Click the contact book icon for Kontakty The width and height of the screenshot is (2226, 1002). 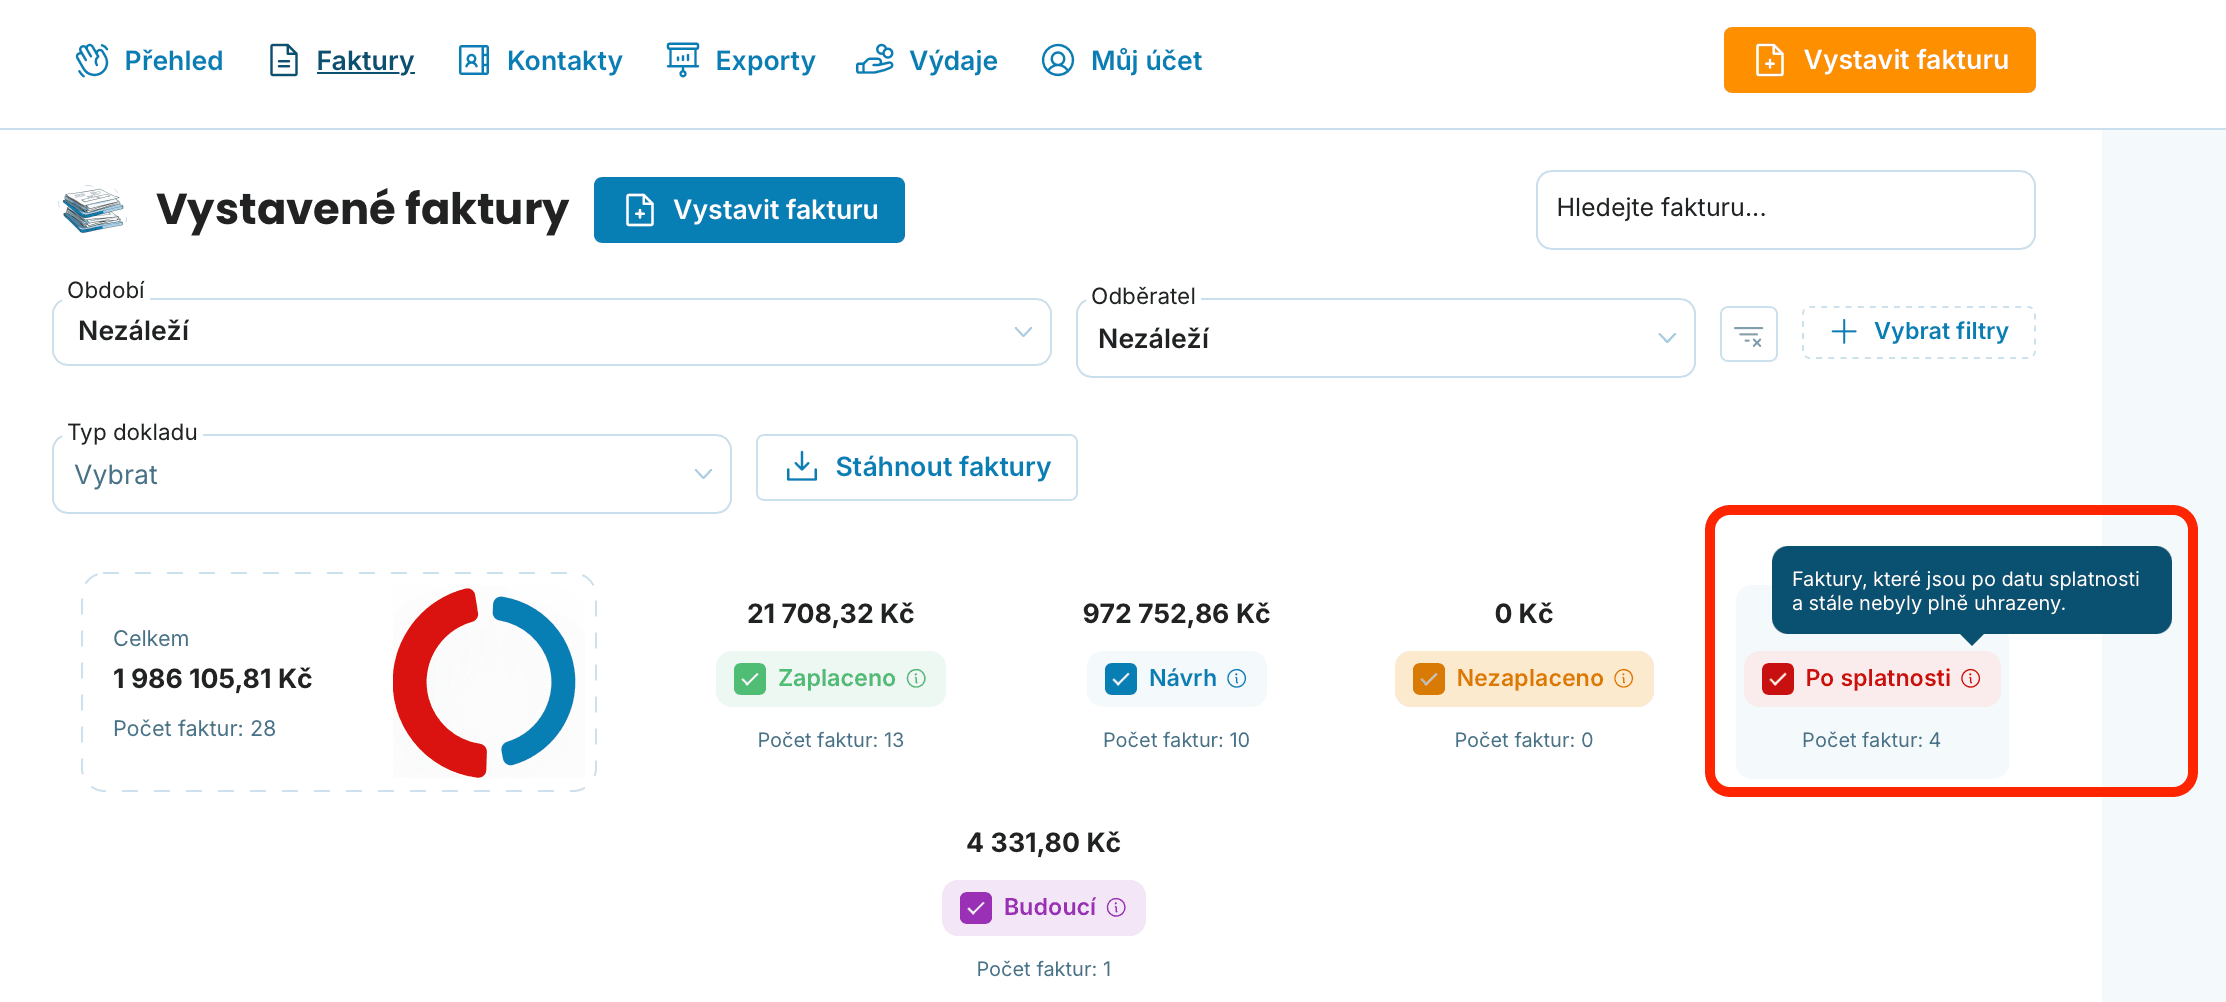tap(474, 60)
